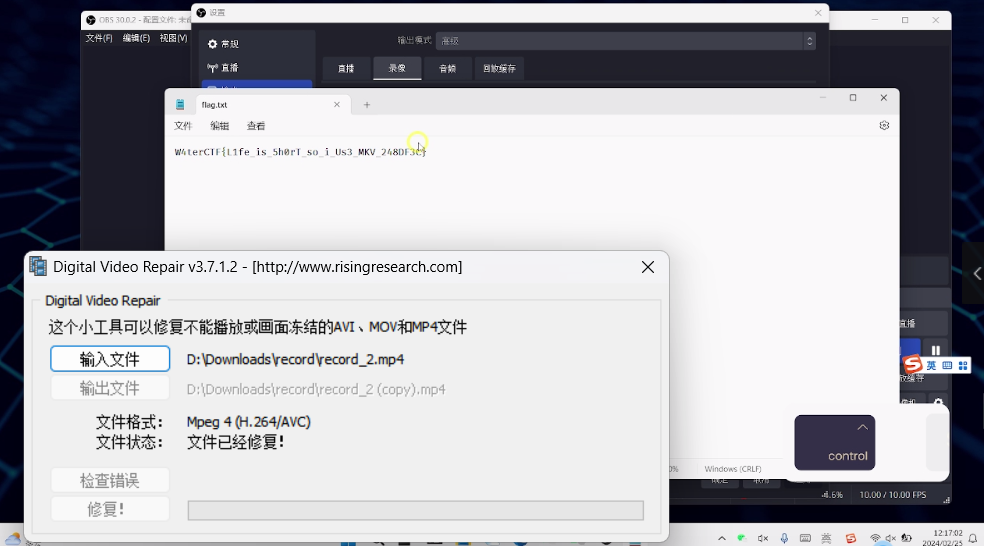984x546 pixels.
Task: Click the Sogou input method S icon
Action: (912, 364)
